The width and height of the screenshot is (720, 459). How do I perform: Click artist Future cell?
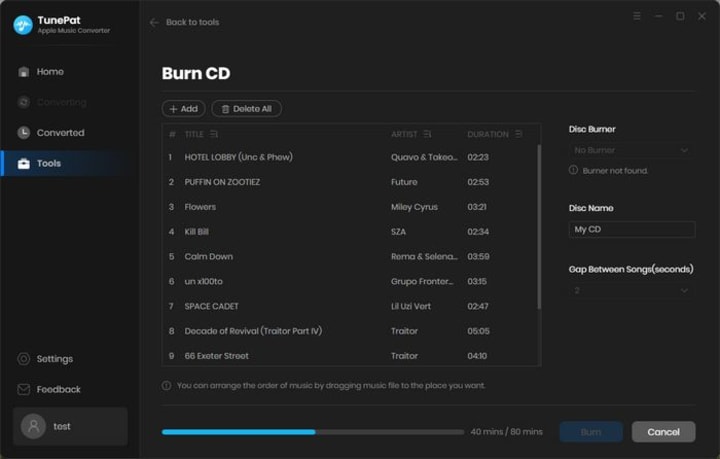click(x=404, y=182)
